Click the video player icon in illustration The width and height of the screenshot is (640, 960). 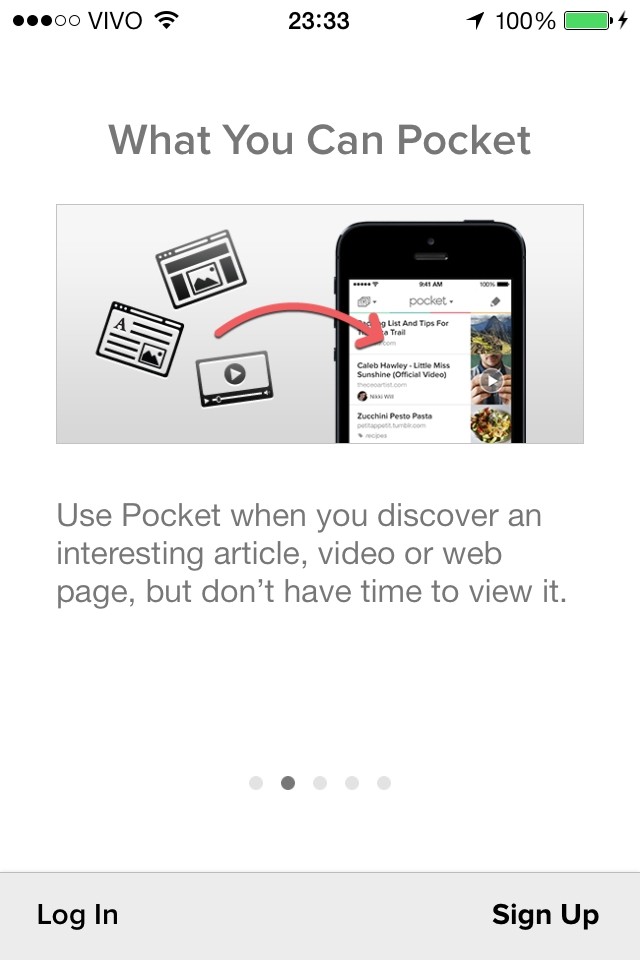point(235,378)
